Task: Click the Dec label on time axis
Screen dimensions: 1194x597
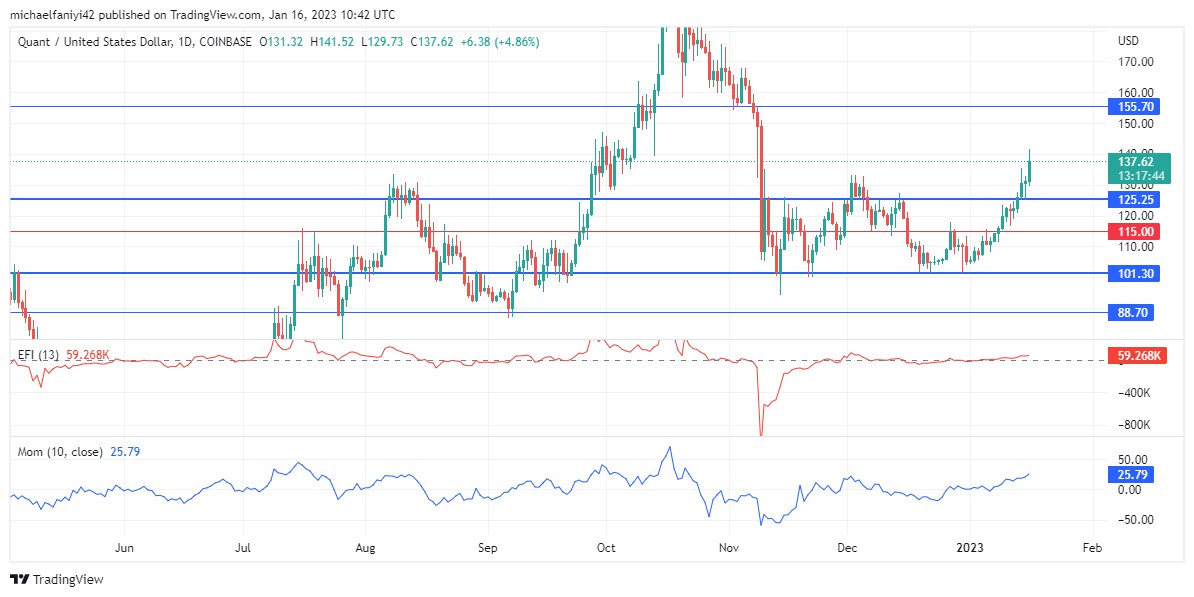Action: [x=847, y=548]
